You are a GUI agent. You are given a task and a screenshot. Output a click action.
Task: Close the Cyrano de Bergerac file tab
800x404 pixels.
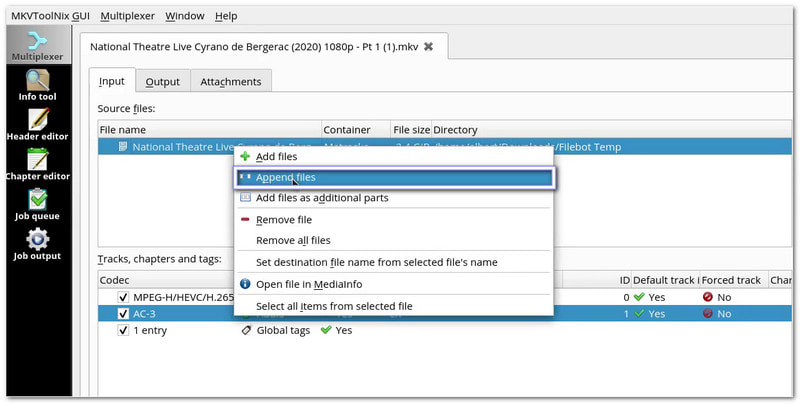[429, 46]
